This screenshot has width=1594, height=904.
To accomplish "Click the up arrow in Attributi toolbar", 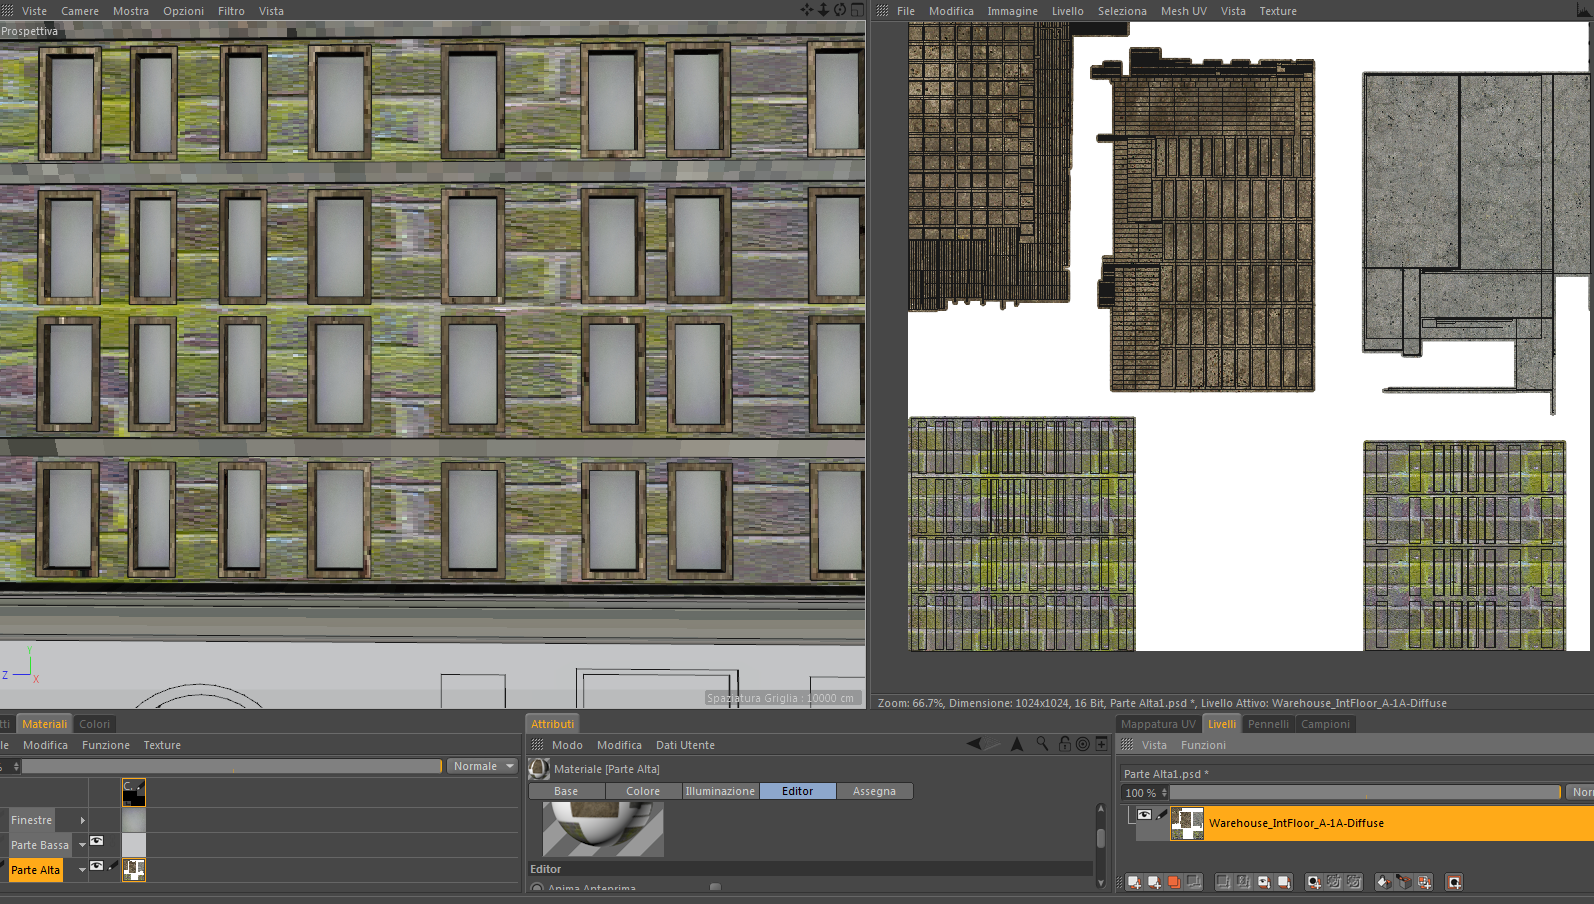I will (1017, 744).
